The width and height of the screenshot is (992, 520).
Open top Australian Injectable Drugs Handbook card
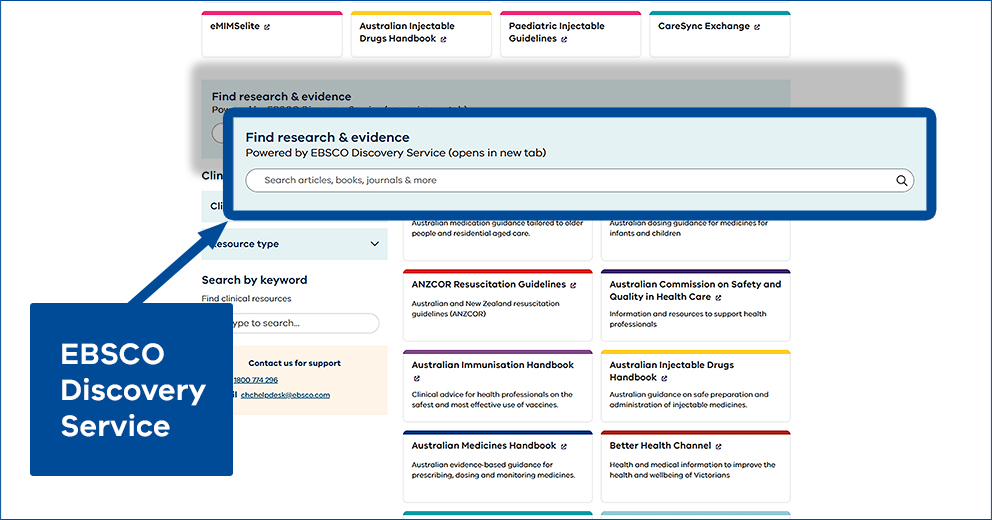[x=421, y=34]
